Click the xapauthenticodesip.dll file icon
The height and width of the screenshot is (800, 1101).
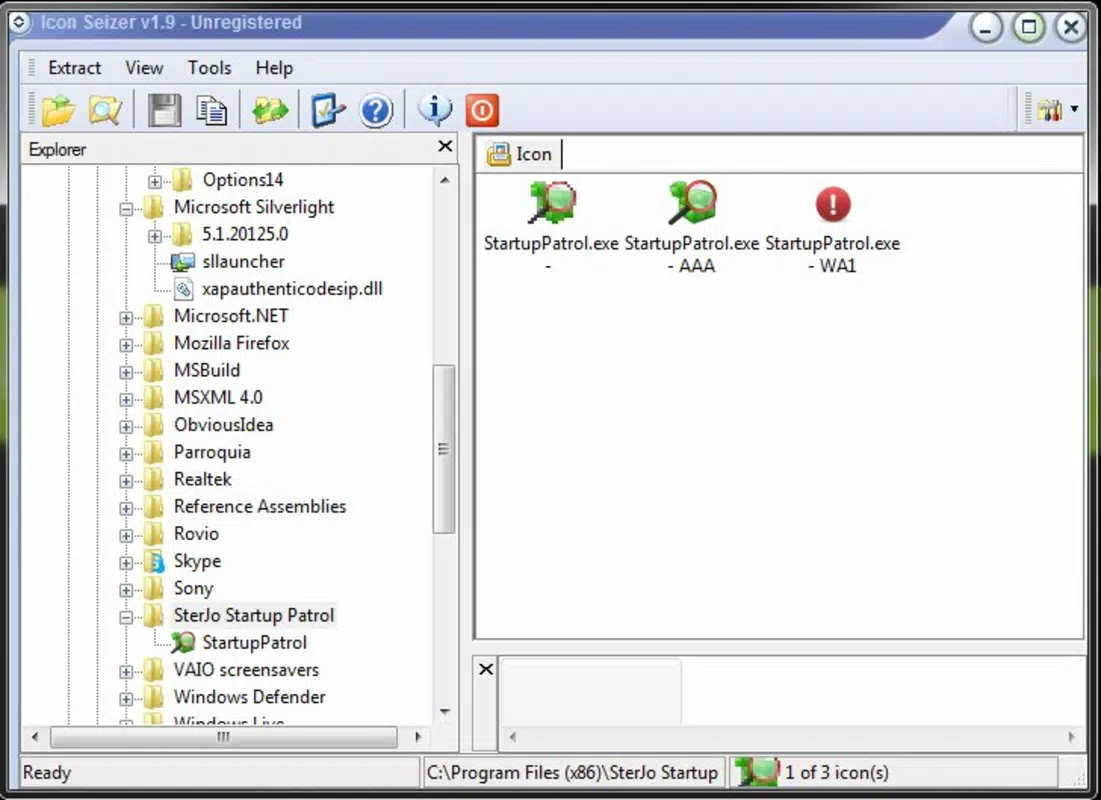pos(183,289)
